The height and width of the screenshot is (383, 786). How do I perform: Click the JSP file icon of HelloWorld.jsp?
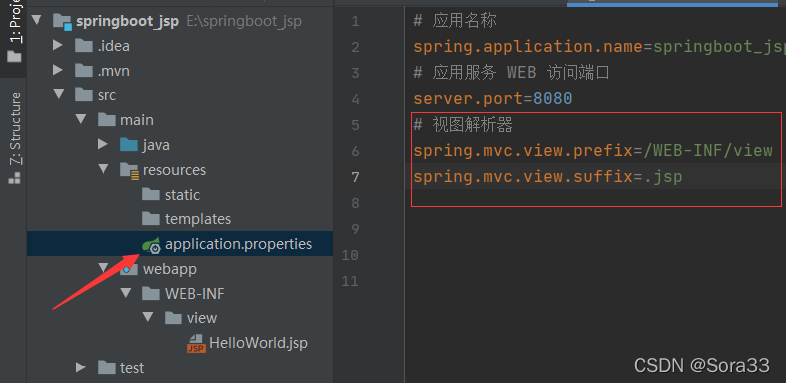[196, 343]
